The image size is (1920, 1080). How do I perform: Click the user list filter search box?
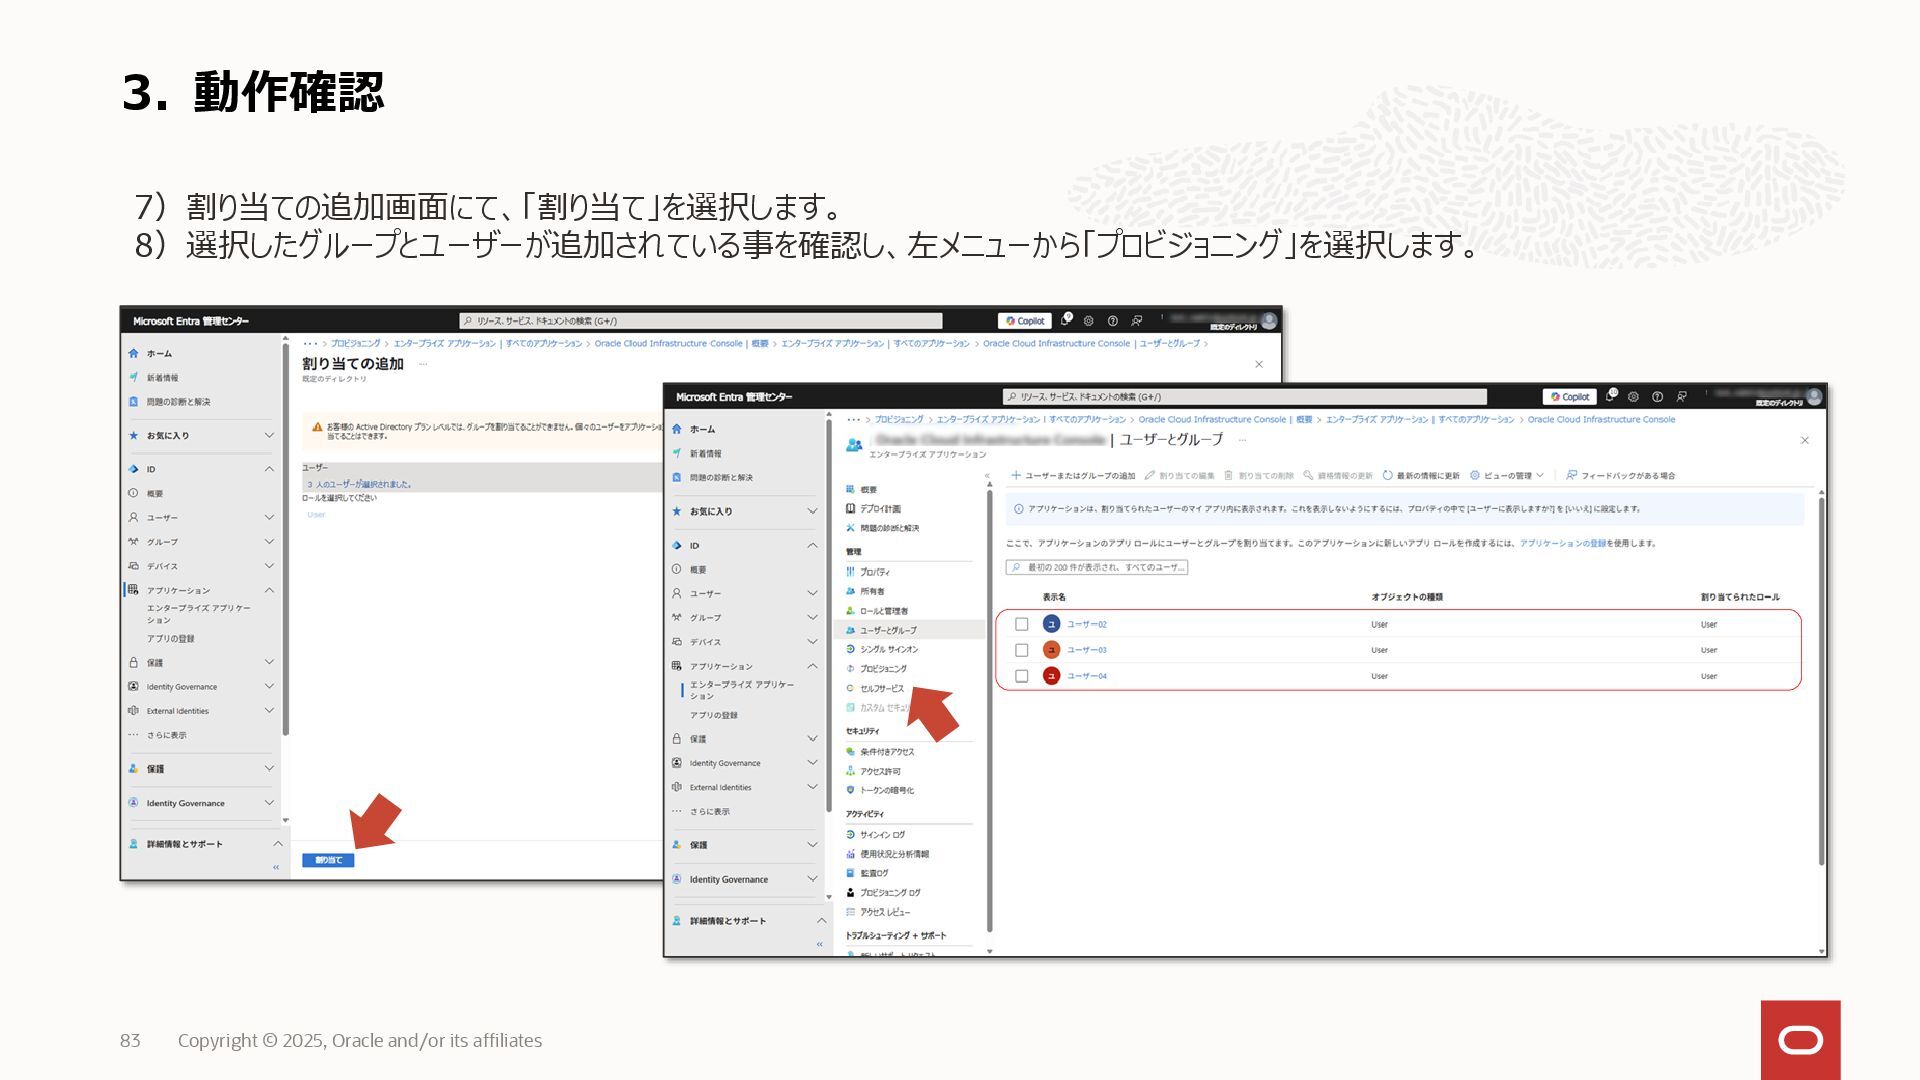tap(1097, 567)
